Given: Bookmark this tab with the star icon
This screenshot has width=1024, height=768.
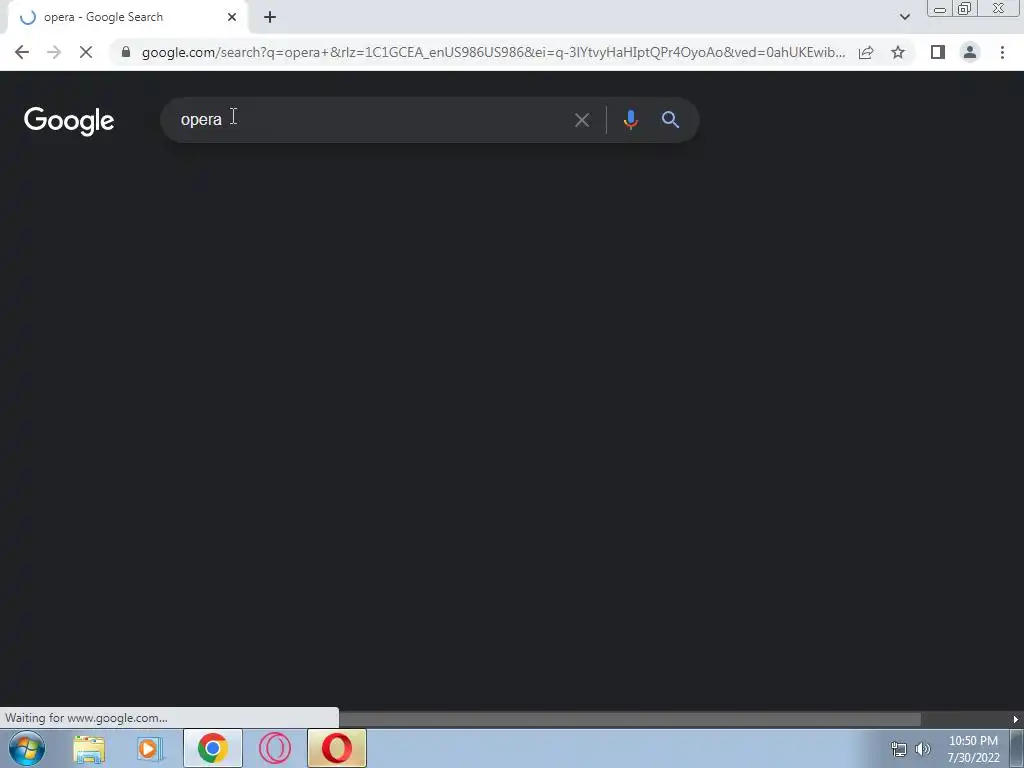Looking at the screenshot, I should tap(898, 52).
